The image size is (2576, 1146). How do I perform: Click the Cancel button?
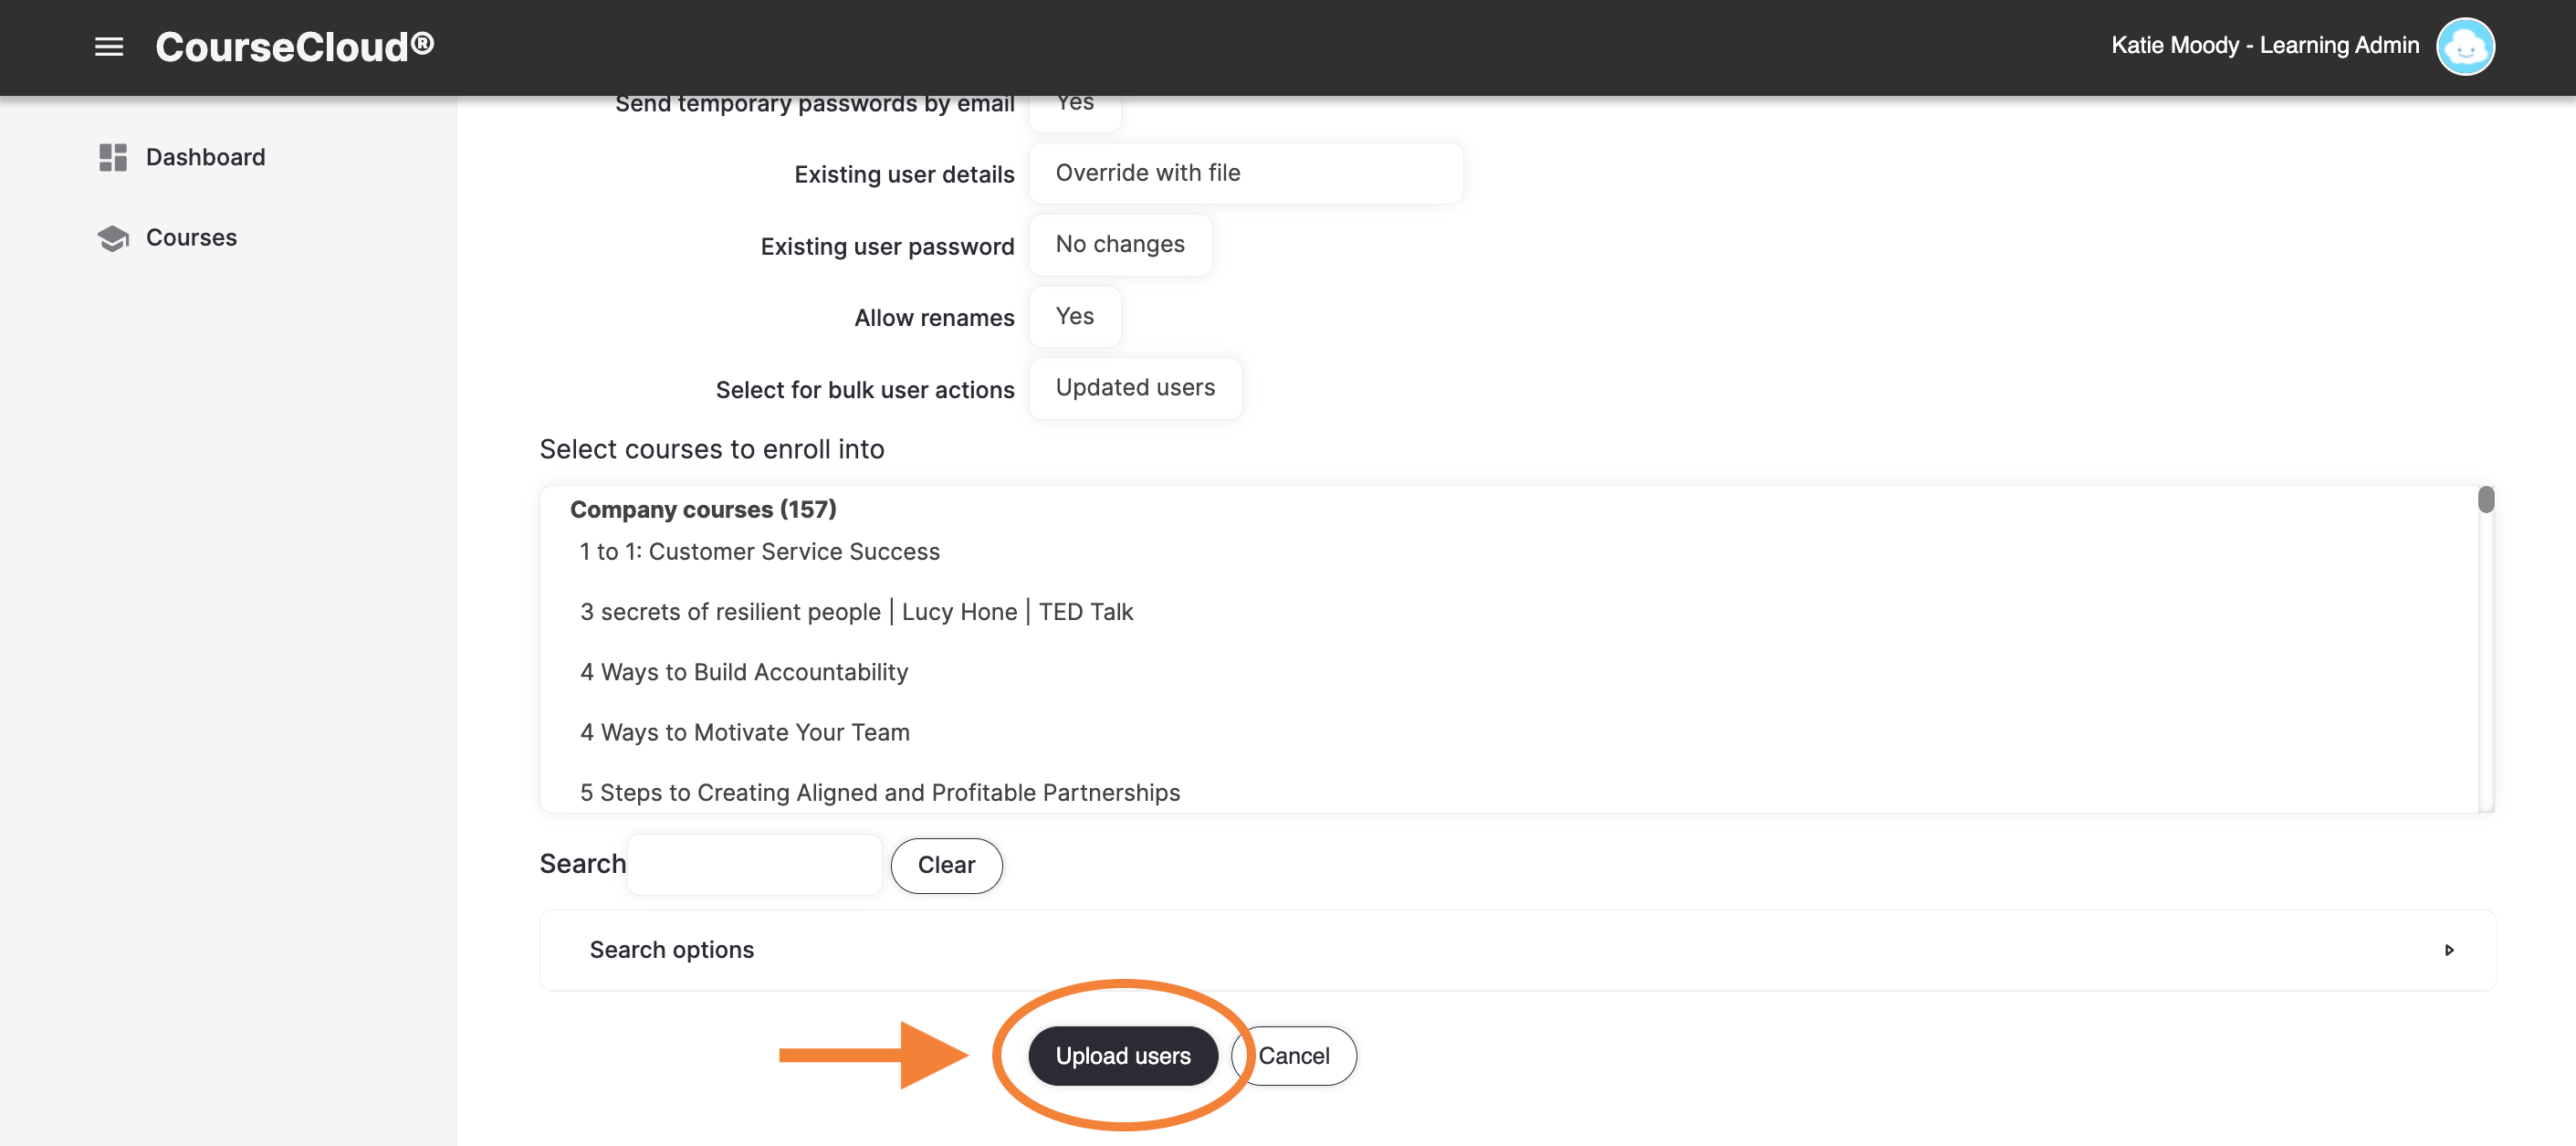pyautogui.click(x=1294, y=1056)
